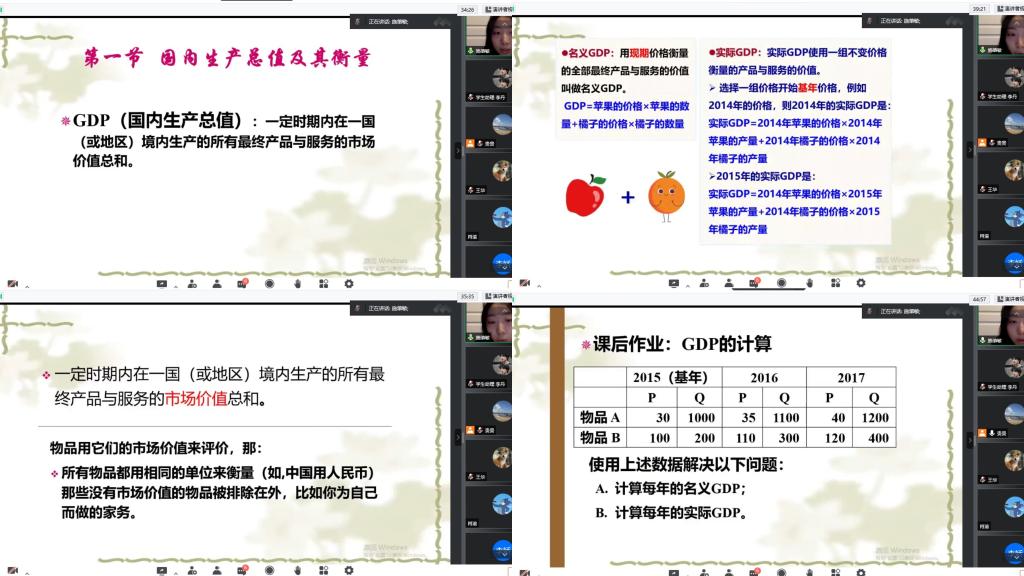Toggle camera in the apple-orange slide window
This screenshot has width=1024, height=576.
coord(526,283)
